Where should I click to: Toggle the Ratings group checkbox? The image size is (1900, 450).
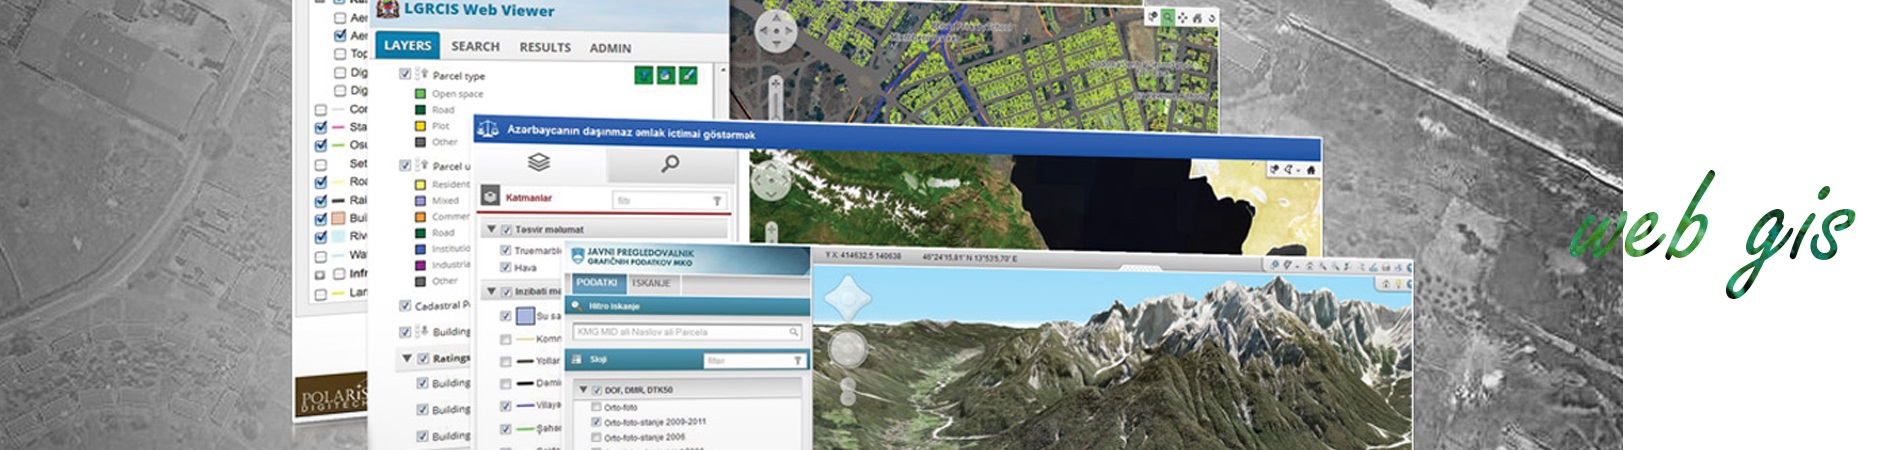423,358
